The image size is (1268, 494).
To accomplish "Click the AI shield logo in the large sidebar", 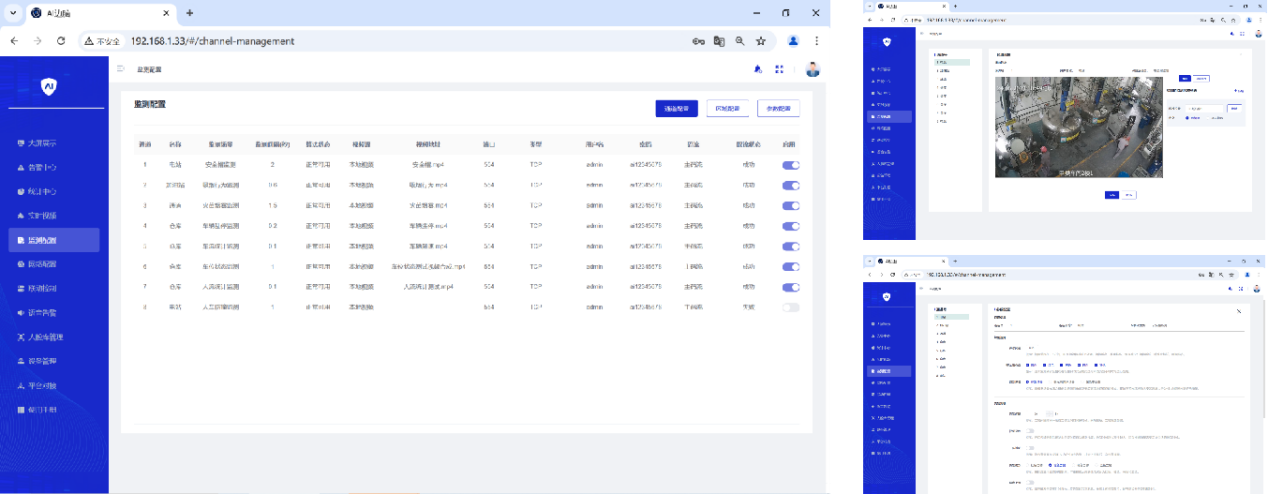I will tap(49, 87).
